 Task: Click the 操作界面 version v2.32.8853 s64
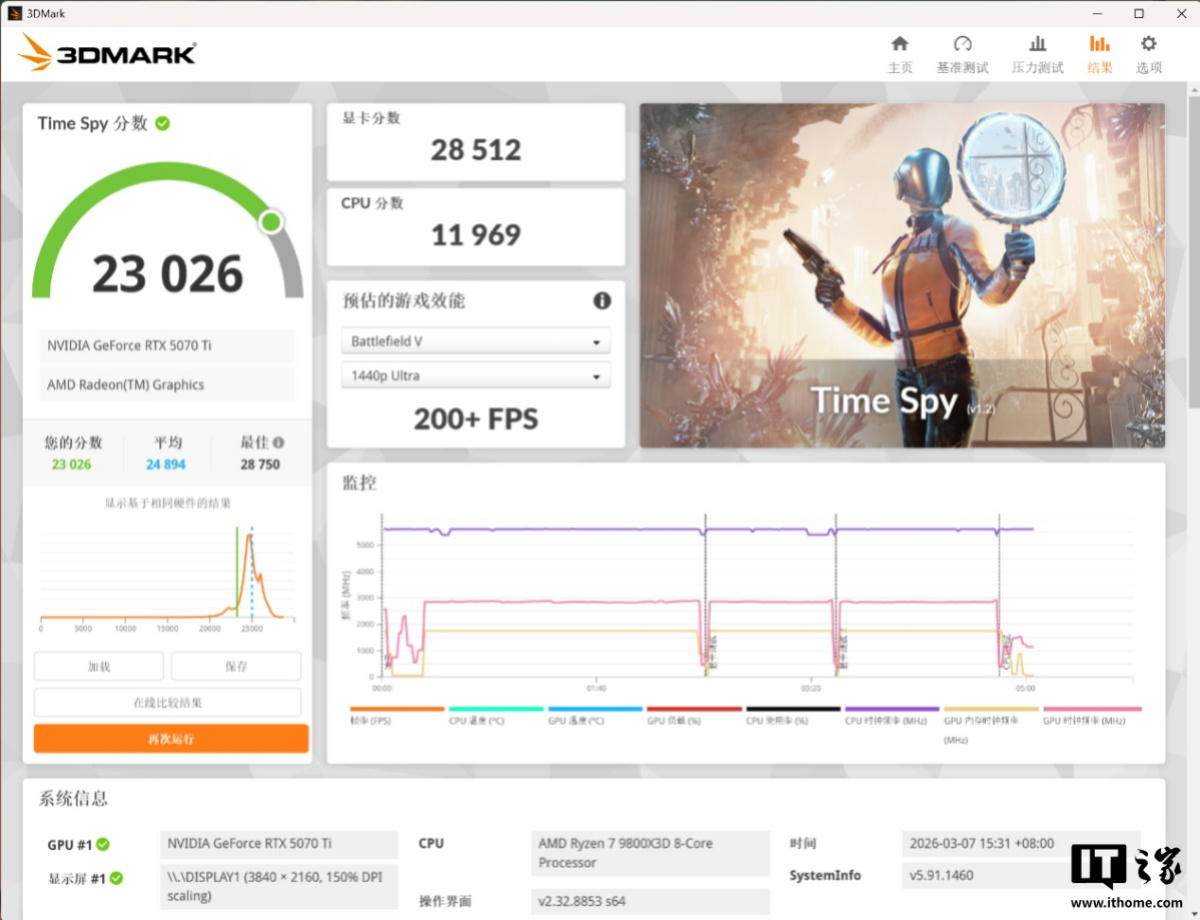[650, 901]
